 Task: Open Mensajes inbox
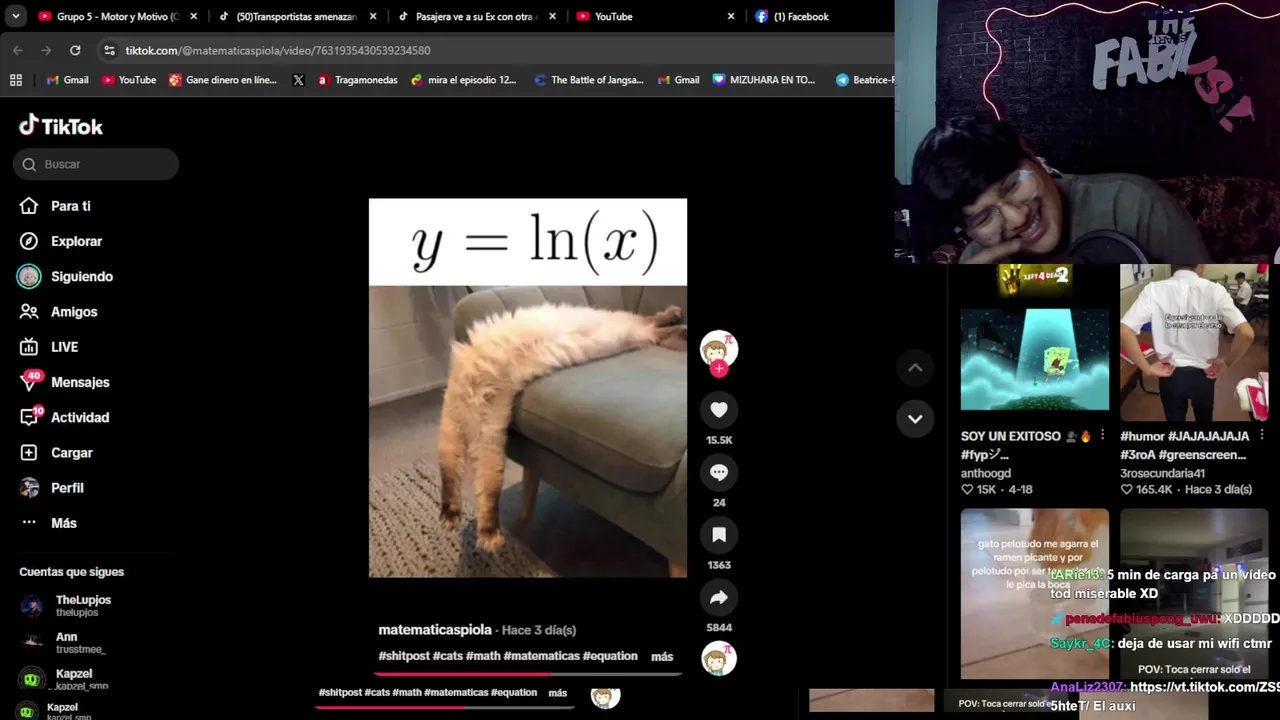pyautogui.click(x=65, y=382)
